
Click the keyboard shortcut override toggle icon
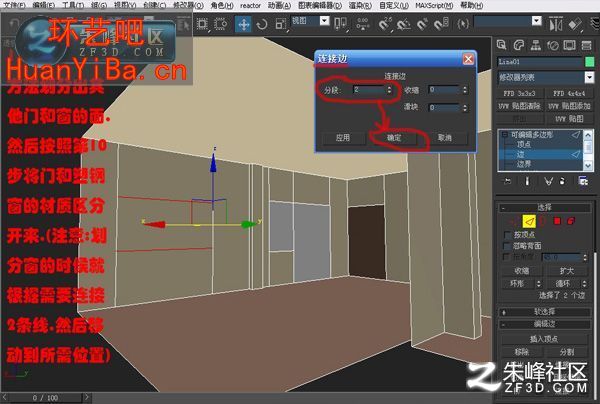[x=362, y=24]
